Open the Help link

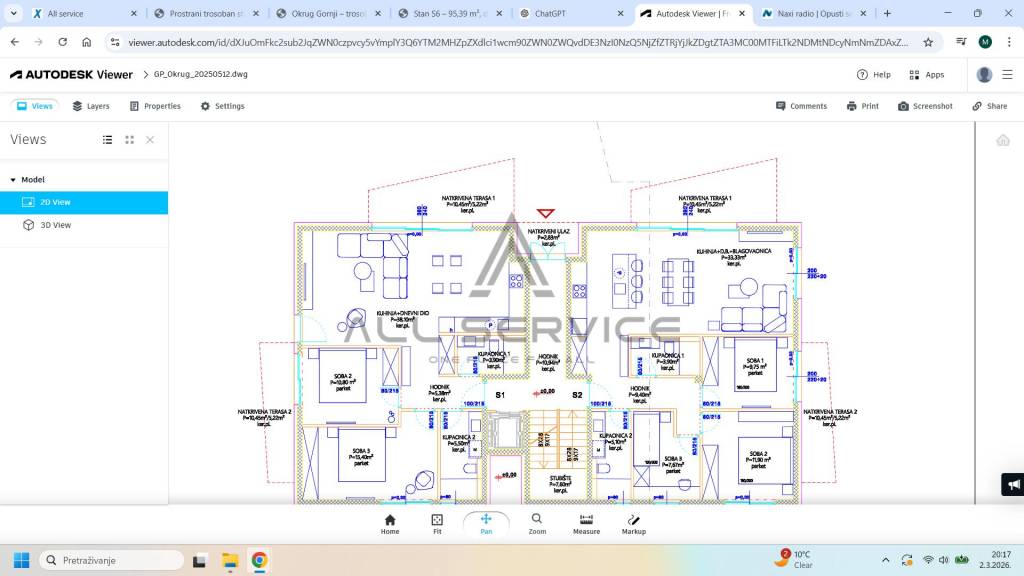point(873,75)
